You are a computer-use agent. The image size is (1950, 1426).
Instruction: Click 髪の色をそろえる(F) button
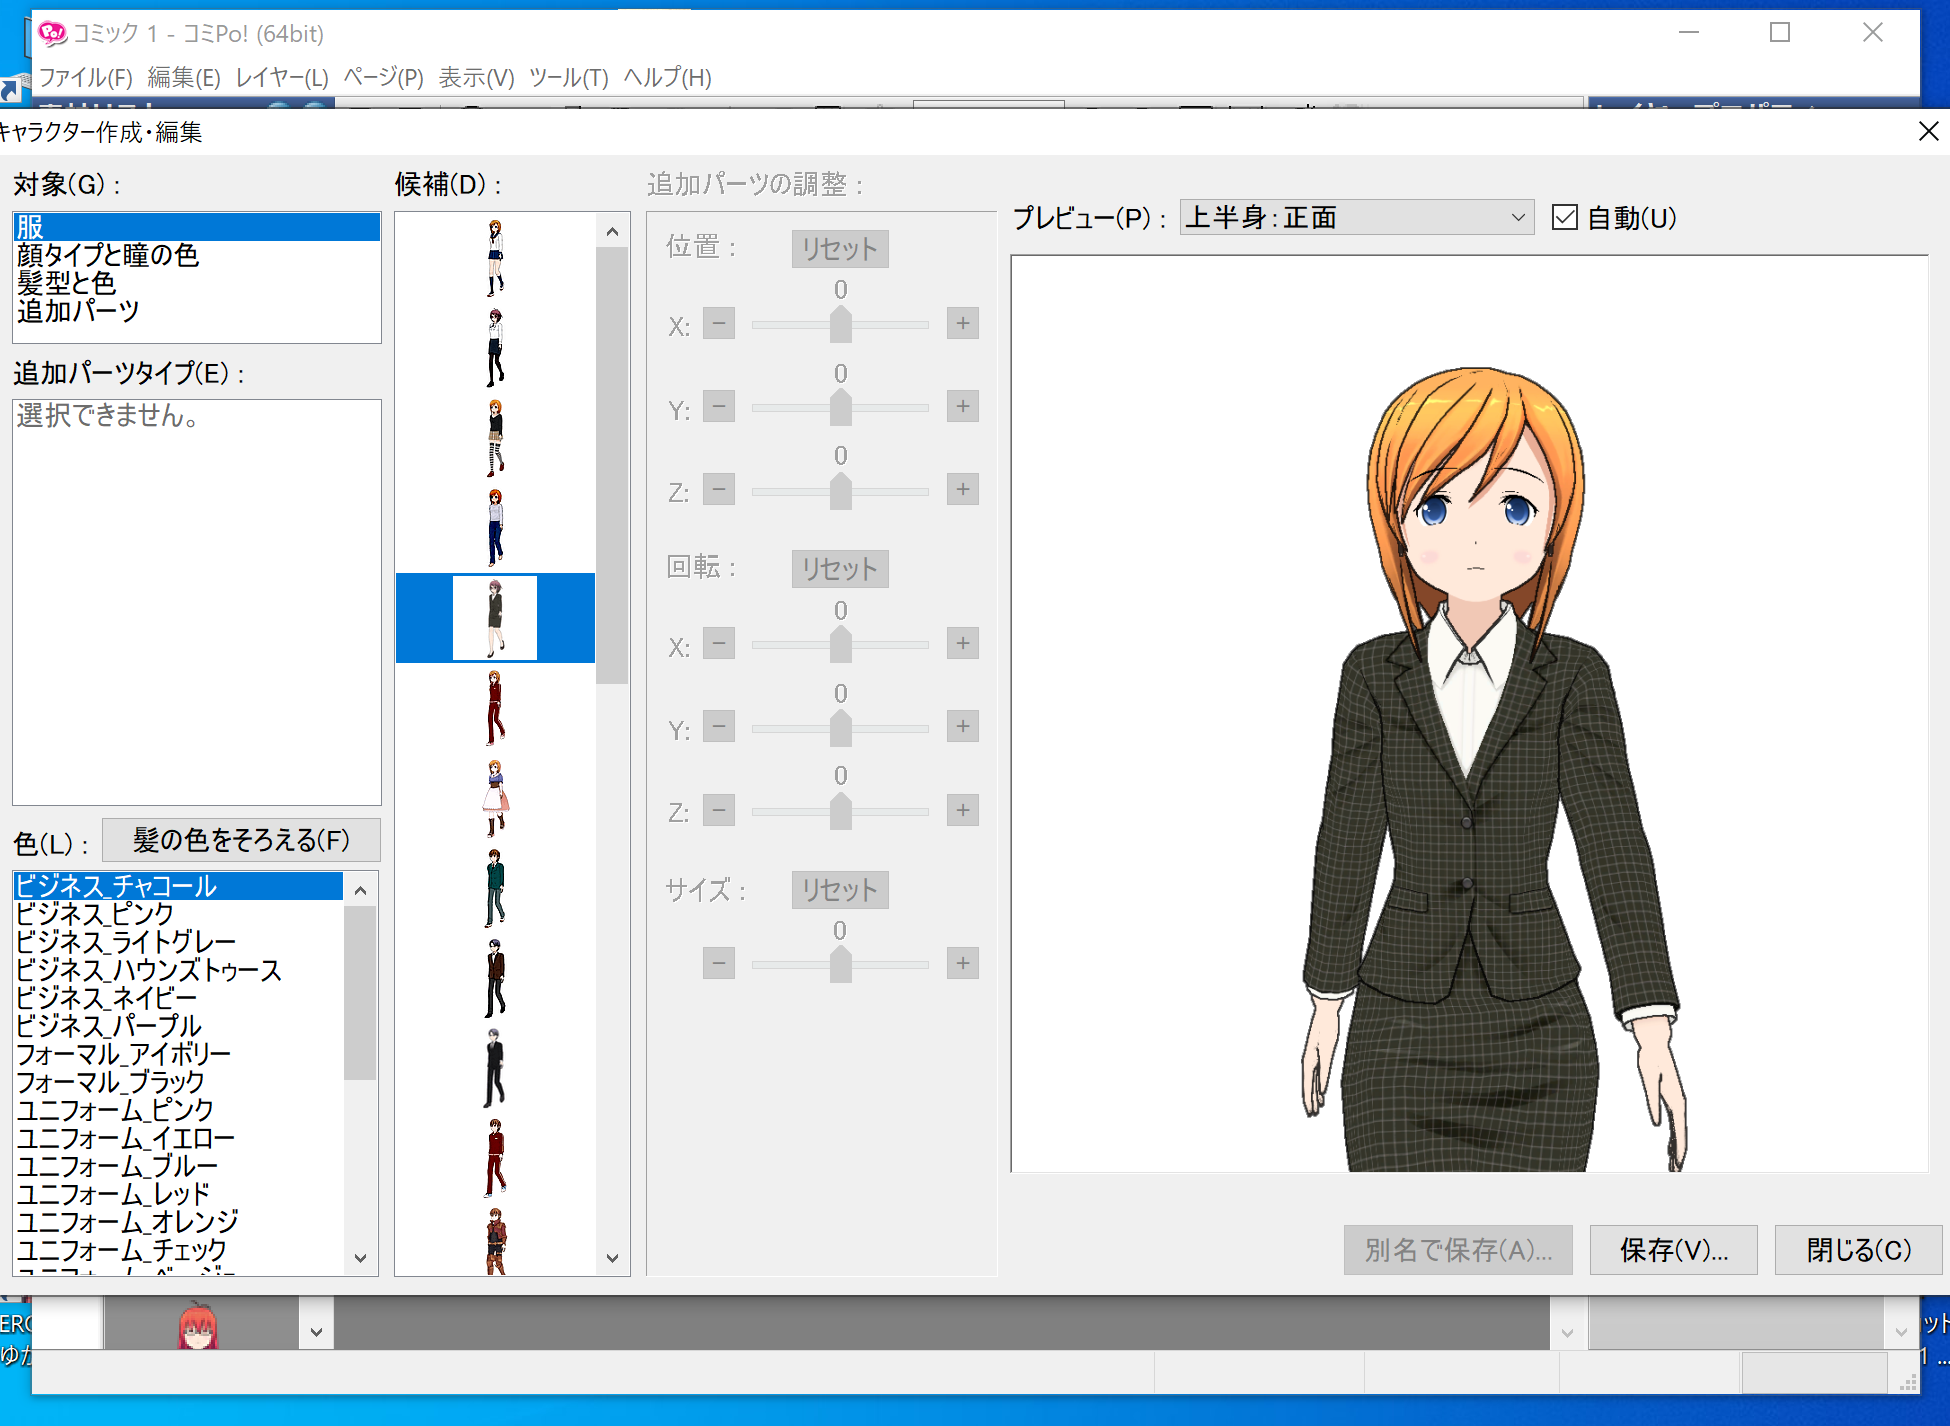241,840
